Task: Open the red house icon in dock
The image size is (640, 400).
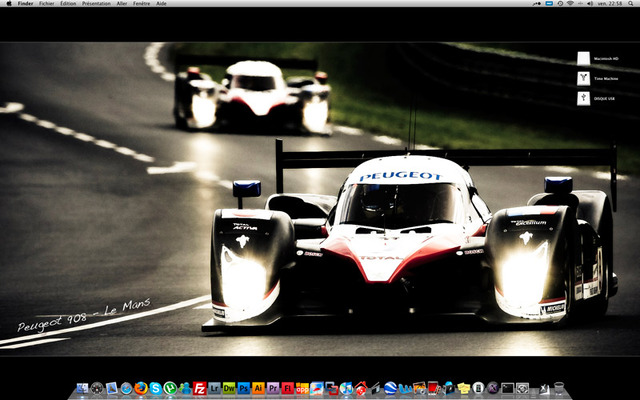Action: (x=361, y=388)
